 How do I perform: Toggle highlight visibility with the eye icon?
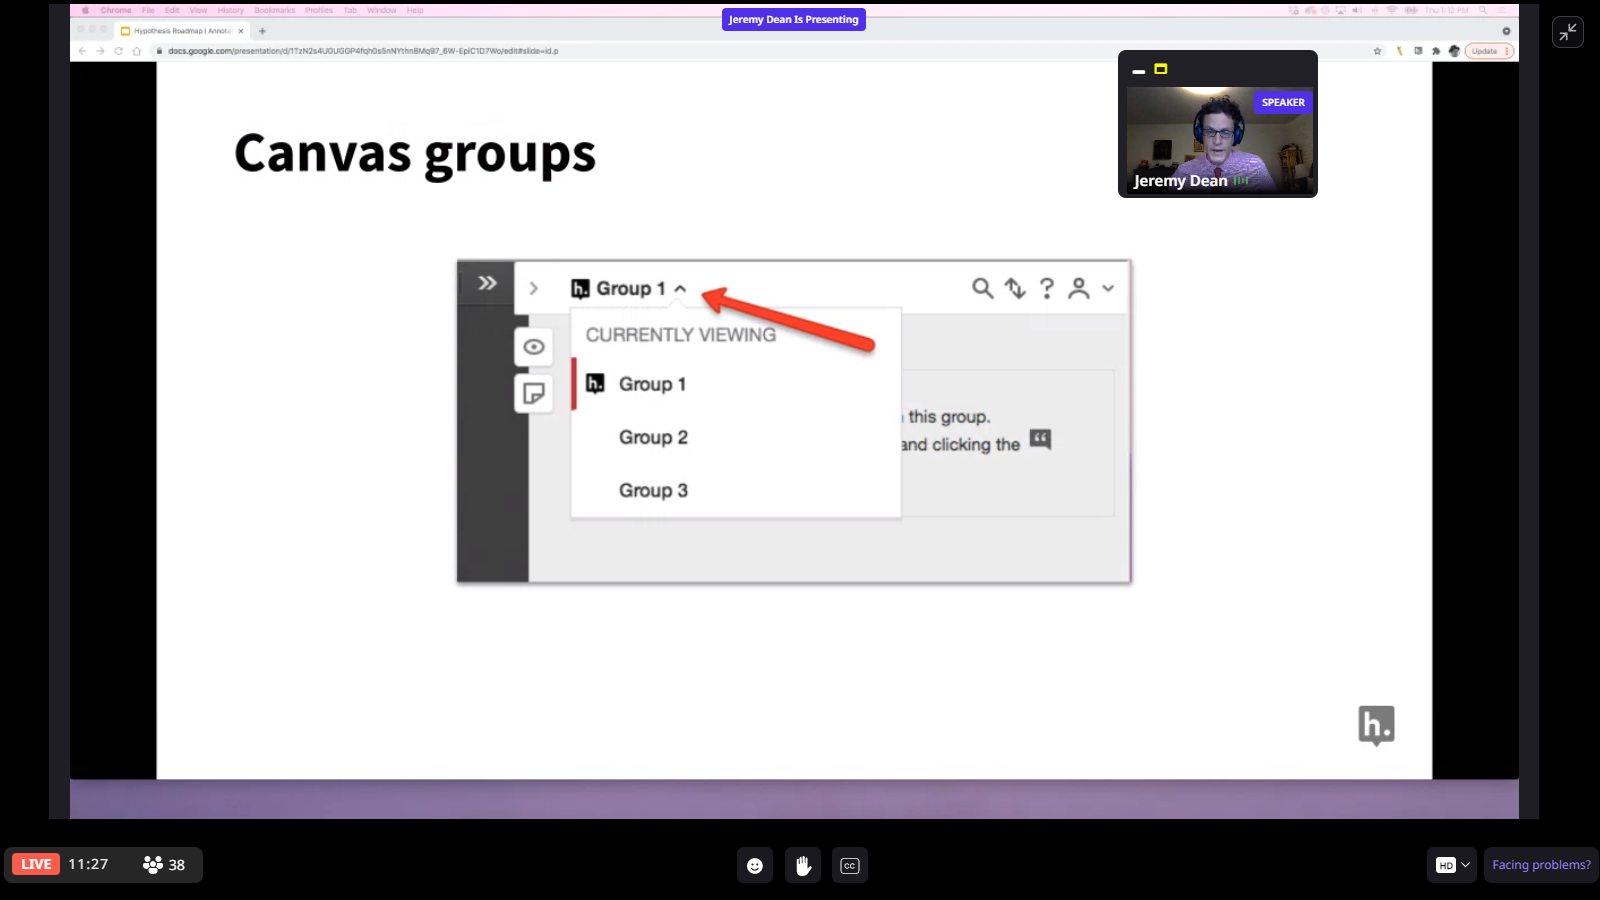pos(534,347)
